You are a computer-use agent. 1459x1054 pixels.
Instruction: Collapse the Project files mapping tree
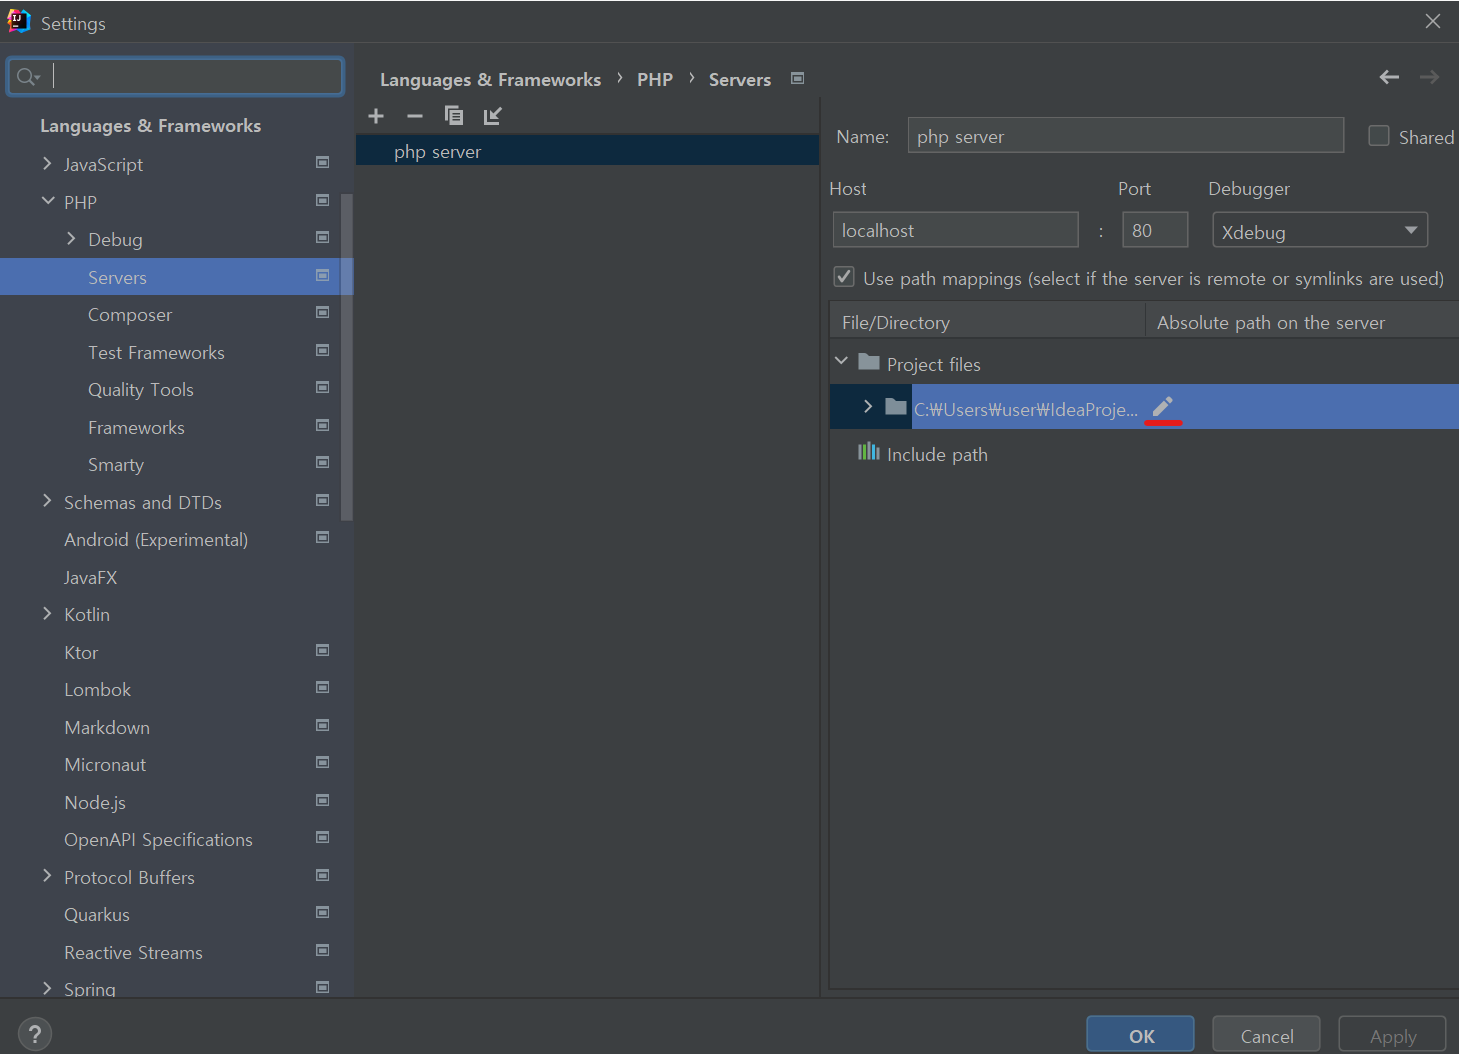841,361
